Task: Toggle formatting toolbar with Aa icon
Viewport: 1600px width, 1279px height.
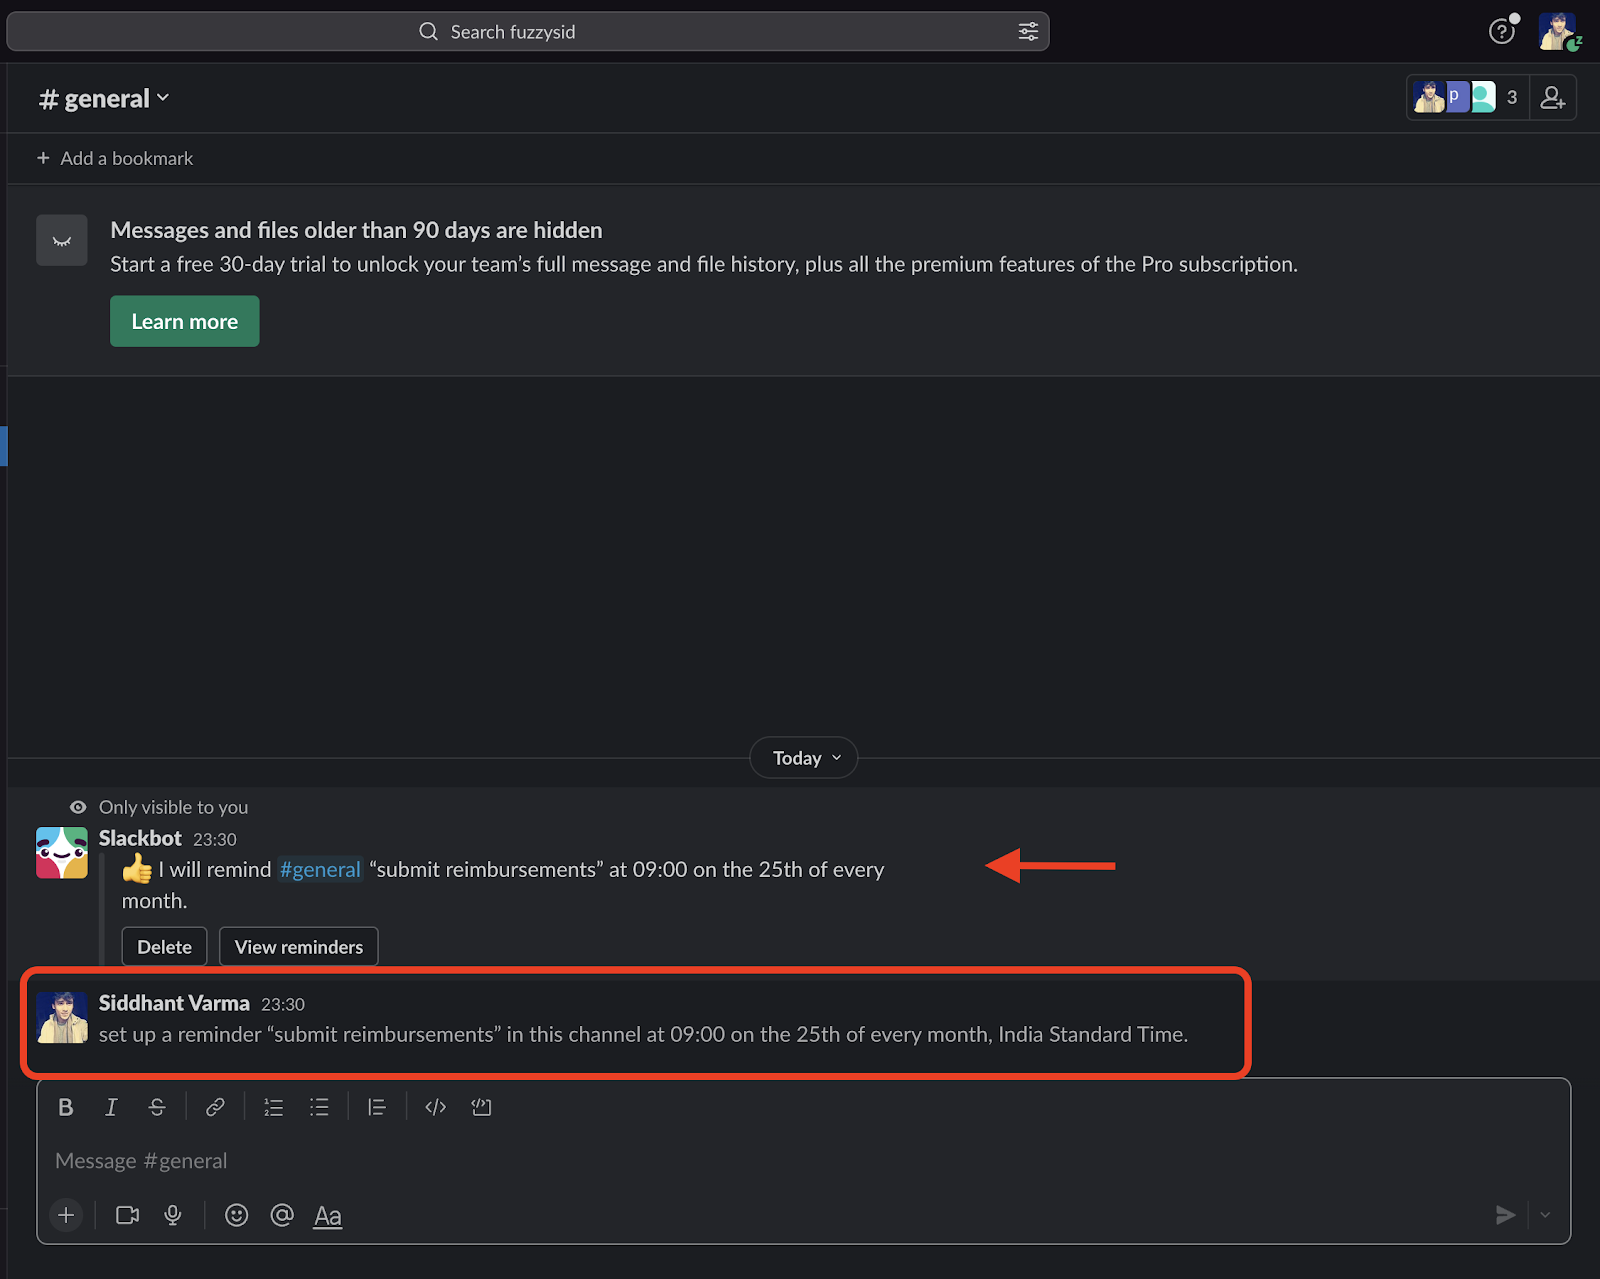Action: [x=328, y=1216]
